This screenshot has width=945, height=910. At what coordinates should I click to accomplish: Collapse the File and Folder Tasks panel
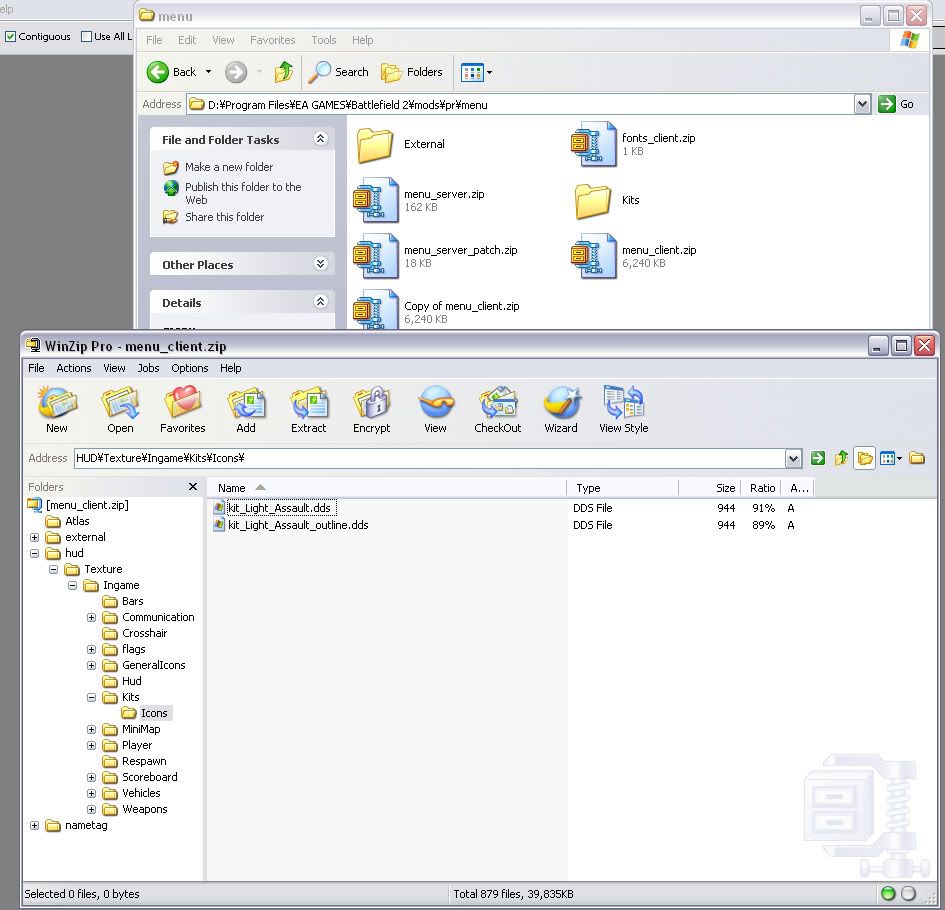click(x=320, y=140)
